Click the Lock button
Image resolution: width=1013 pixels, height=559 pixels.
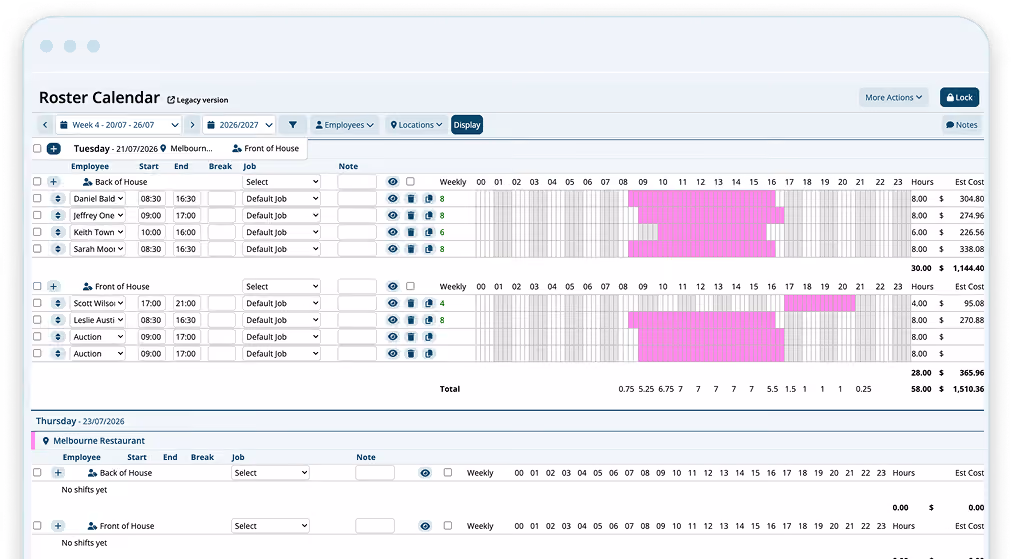point(959,98)
